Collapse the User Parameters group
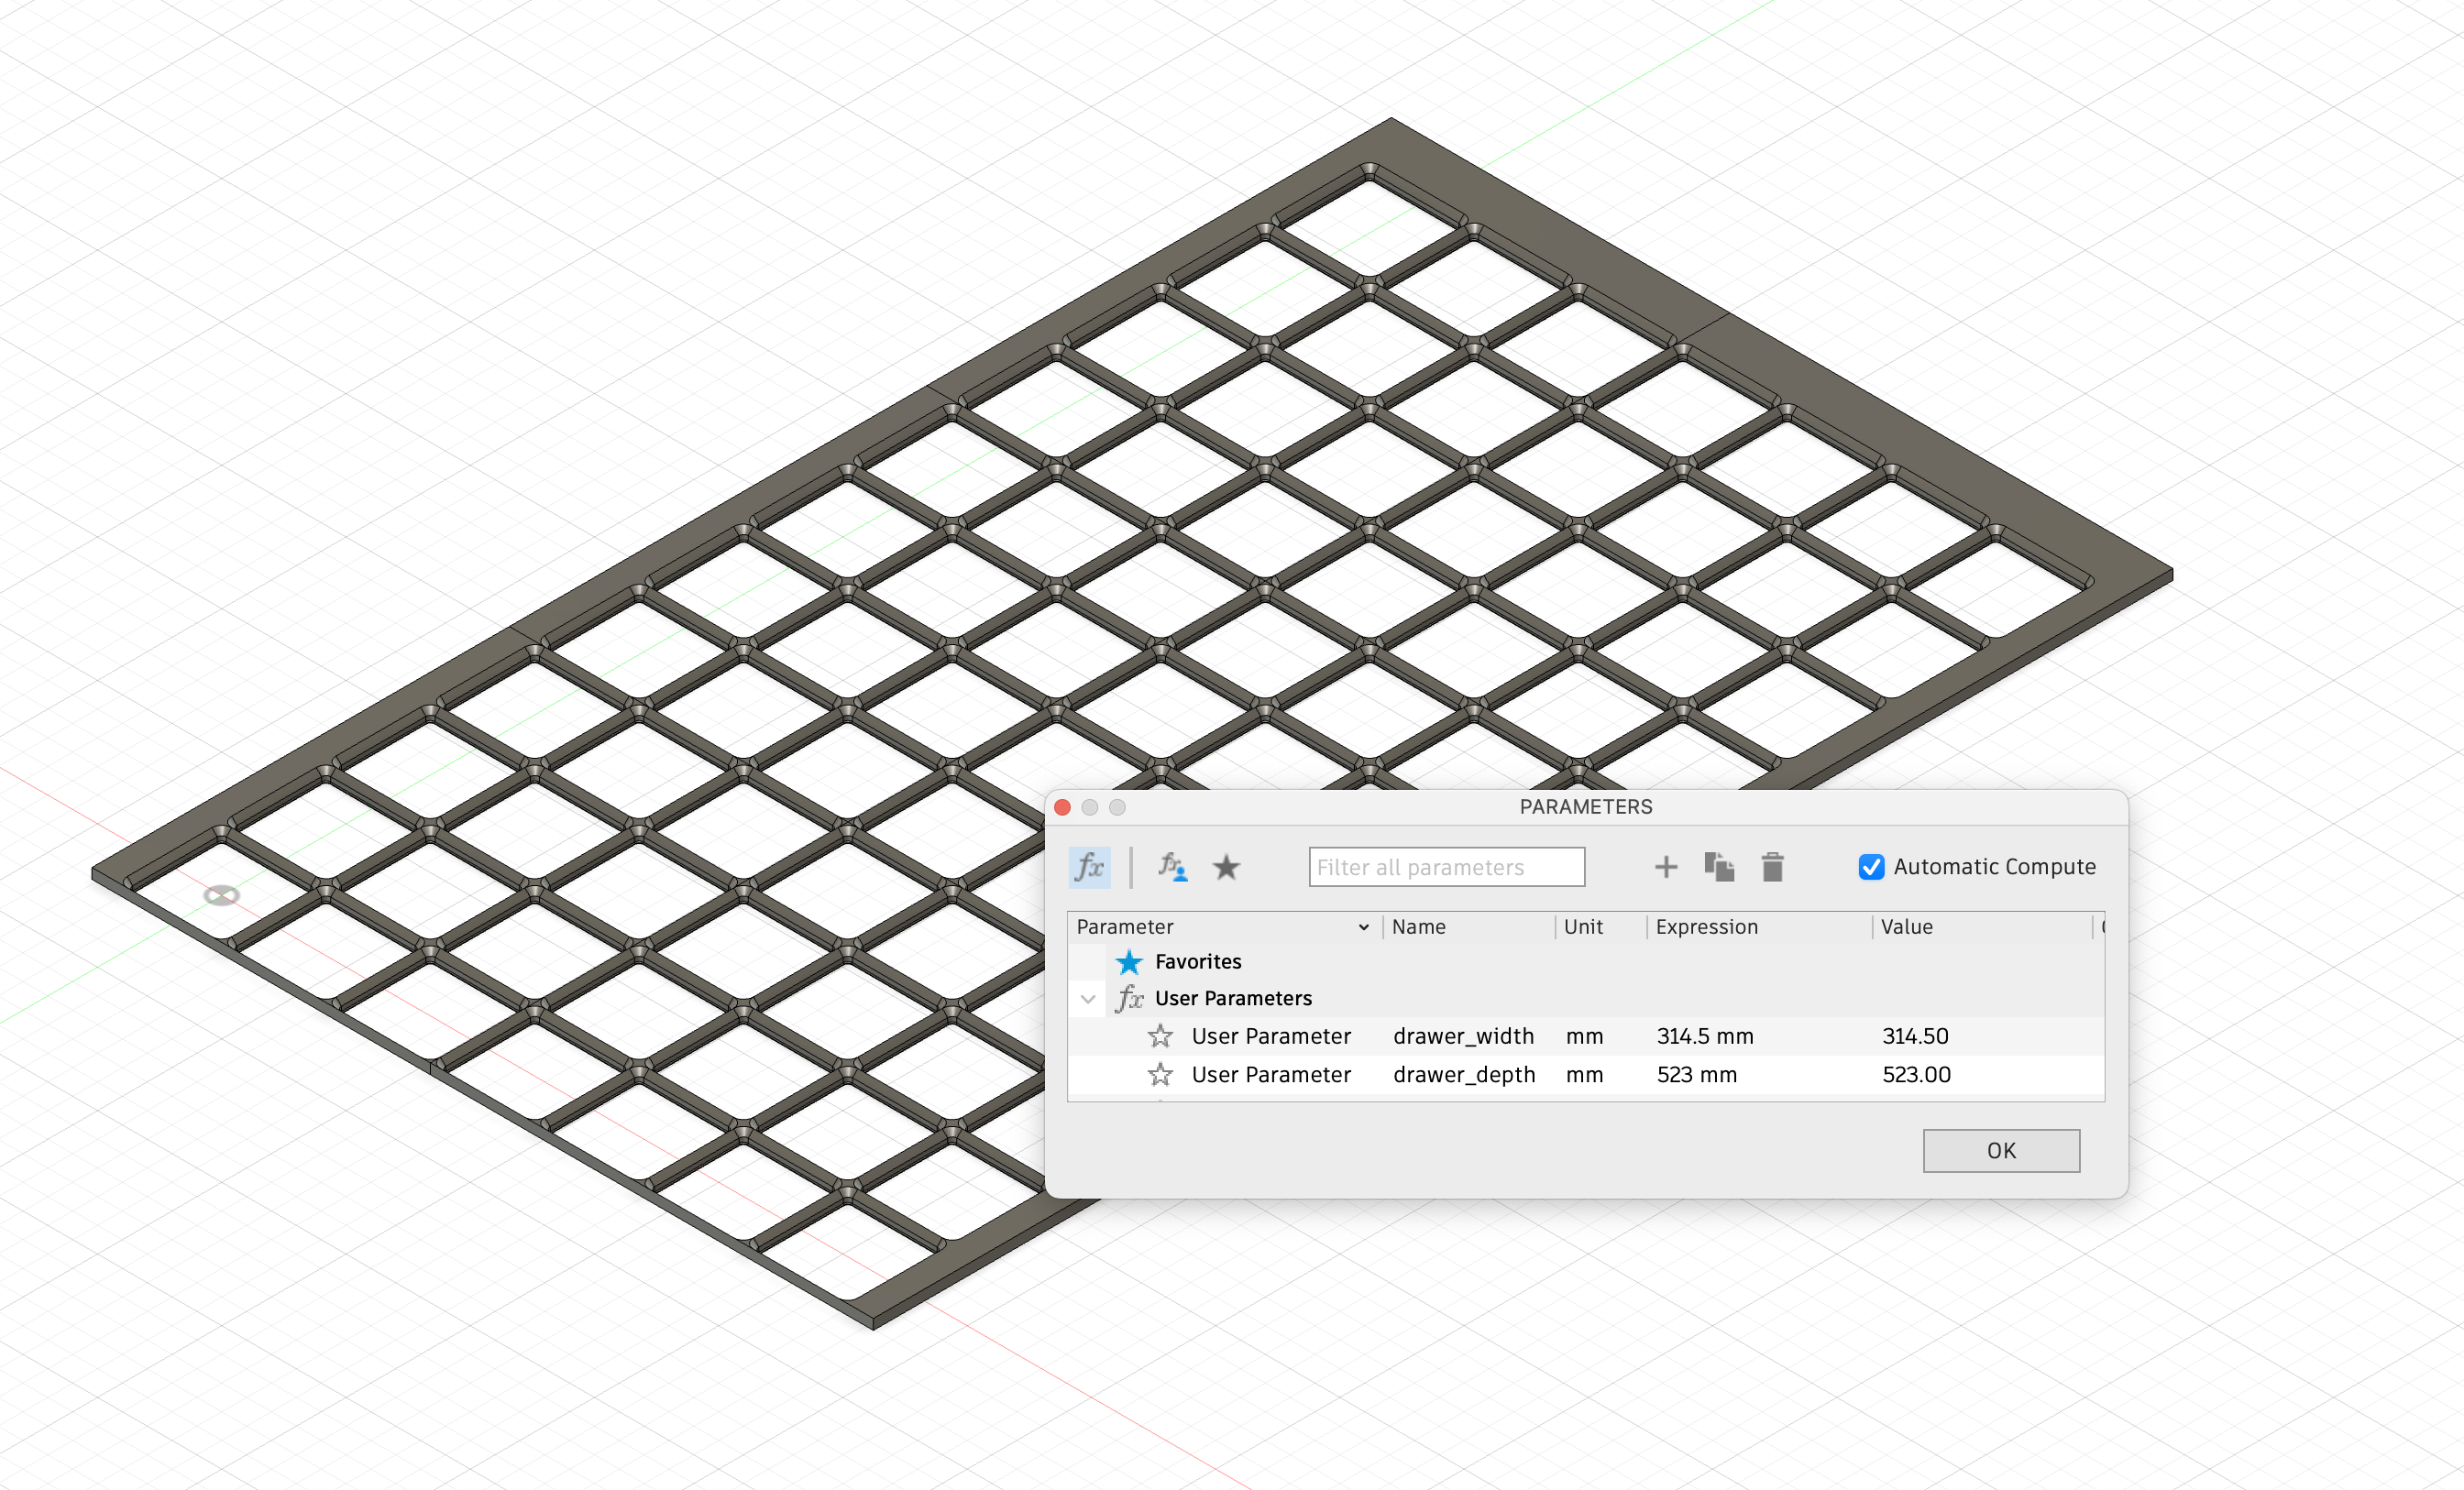Viewport: 2464px width, 1490px height. coord(1088,998)
